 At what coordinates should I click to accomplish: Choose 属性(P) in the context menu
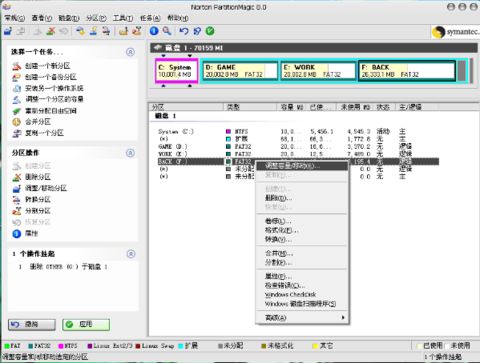tap(302, 277)
